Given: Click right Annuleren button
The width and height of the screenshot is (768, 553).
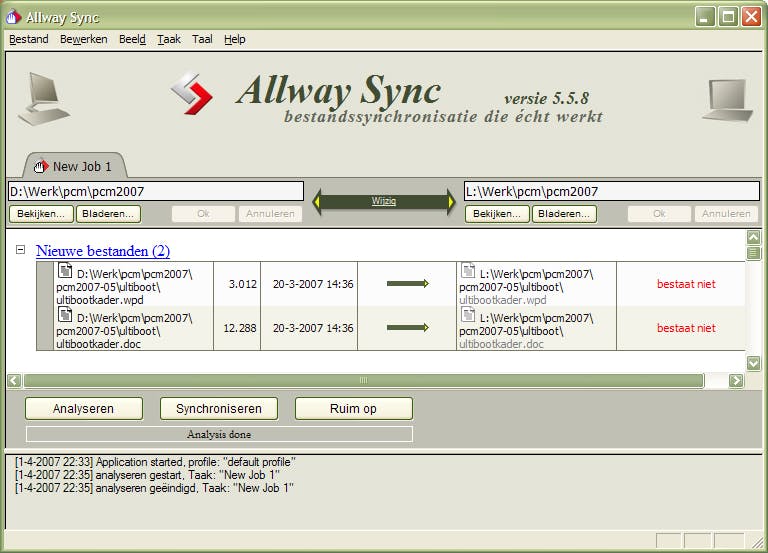Looking at the screenshot, I should pos(726,214).
